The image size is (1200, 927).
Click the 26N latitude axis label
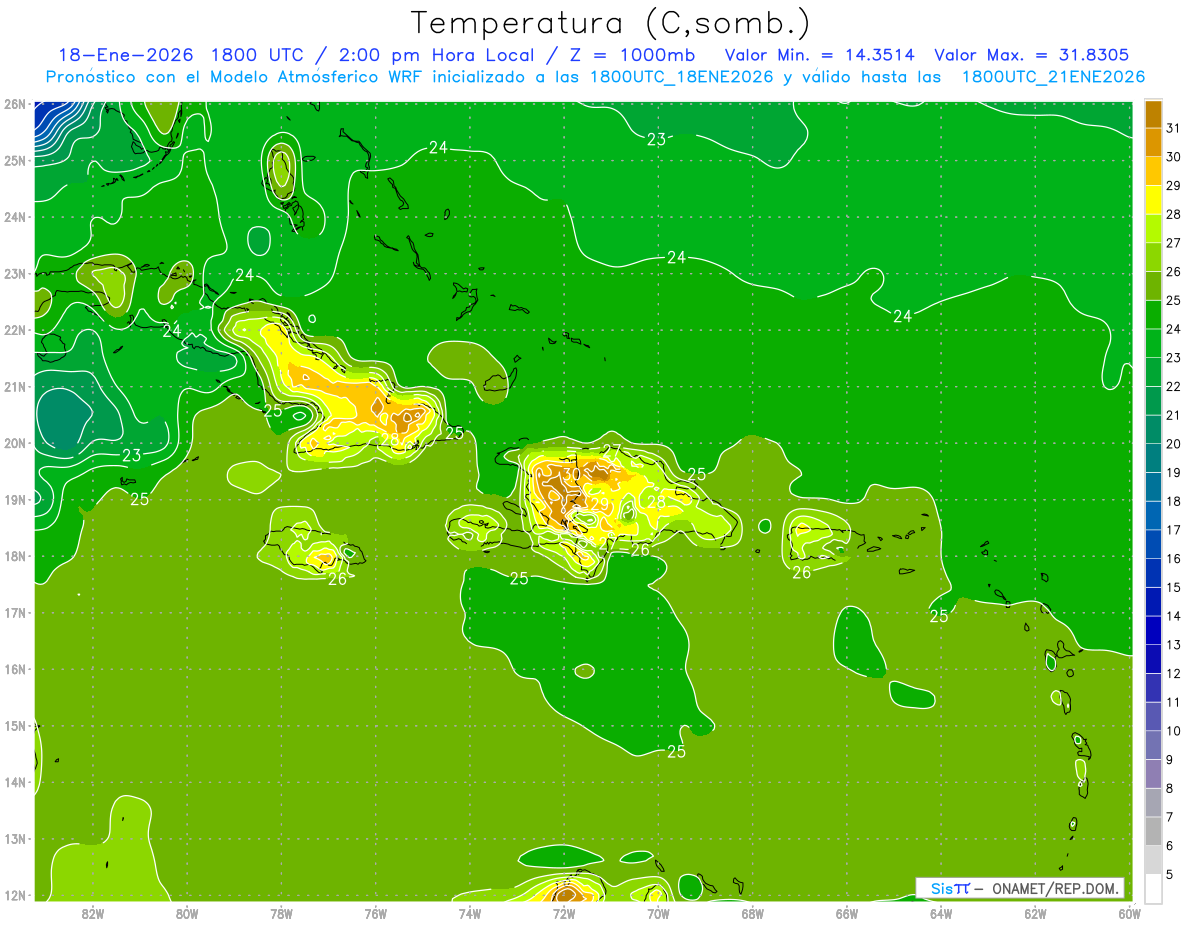(16, 104)
